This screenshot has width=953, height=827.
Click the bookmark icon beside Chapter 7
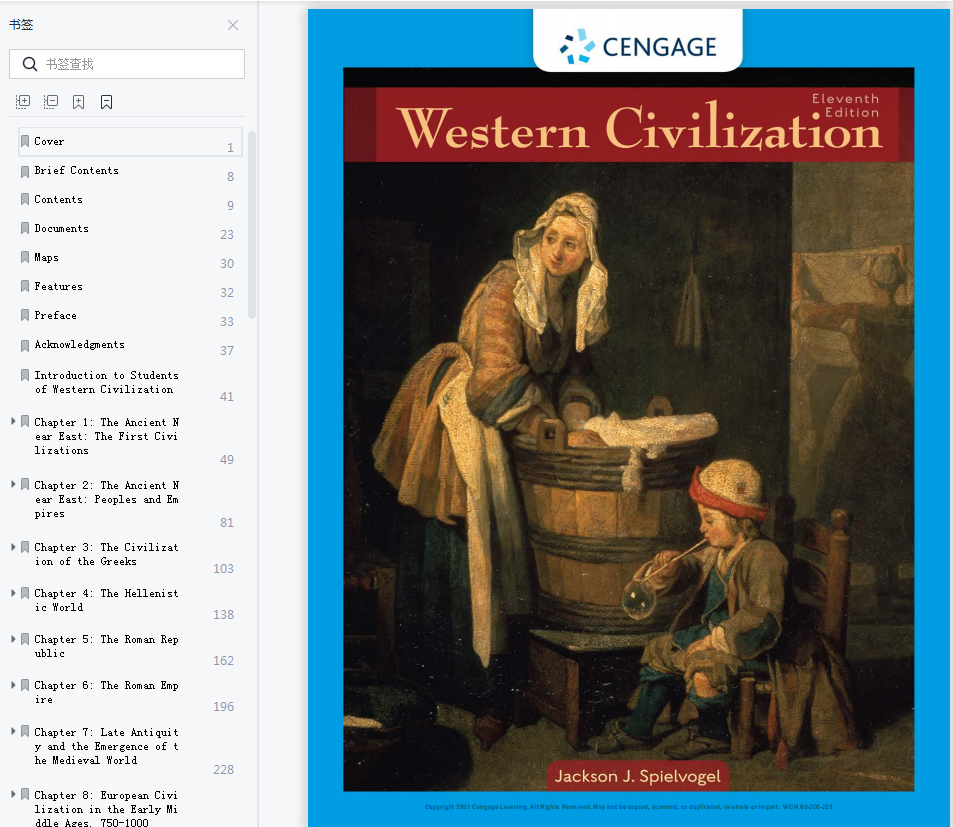(x=25, y=732)
